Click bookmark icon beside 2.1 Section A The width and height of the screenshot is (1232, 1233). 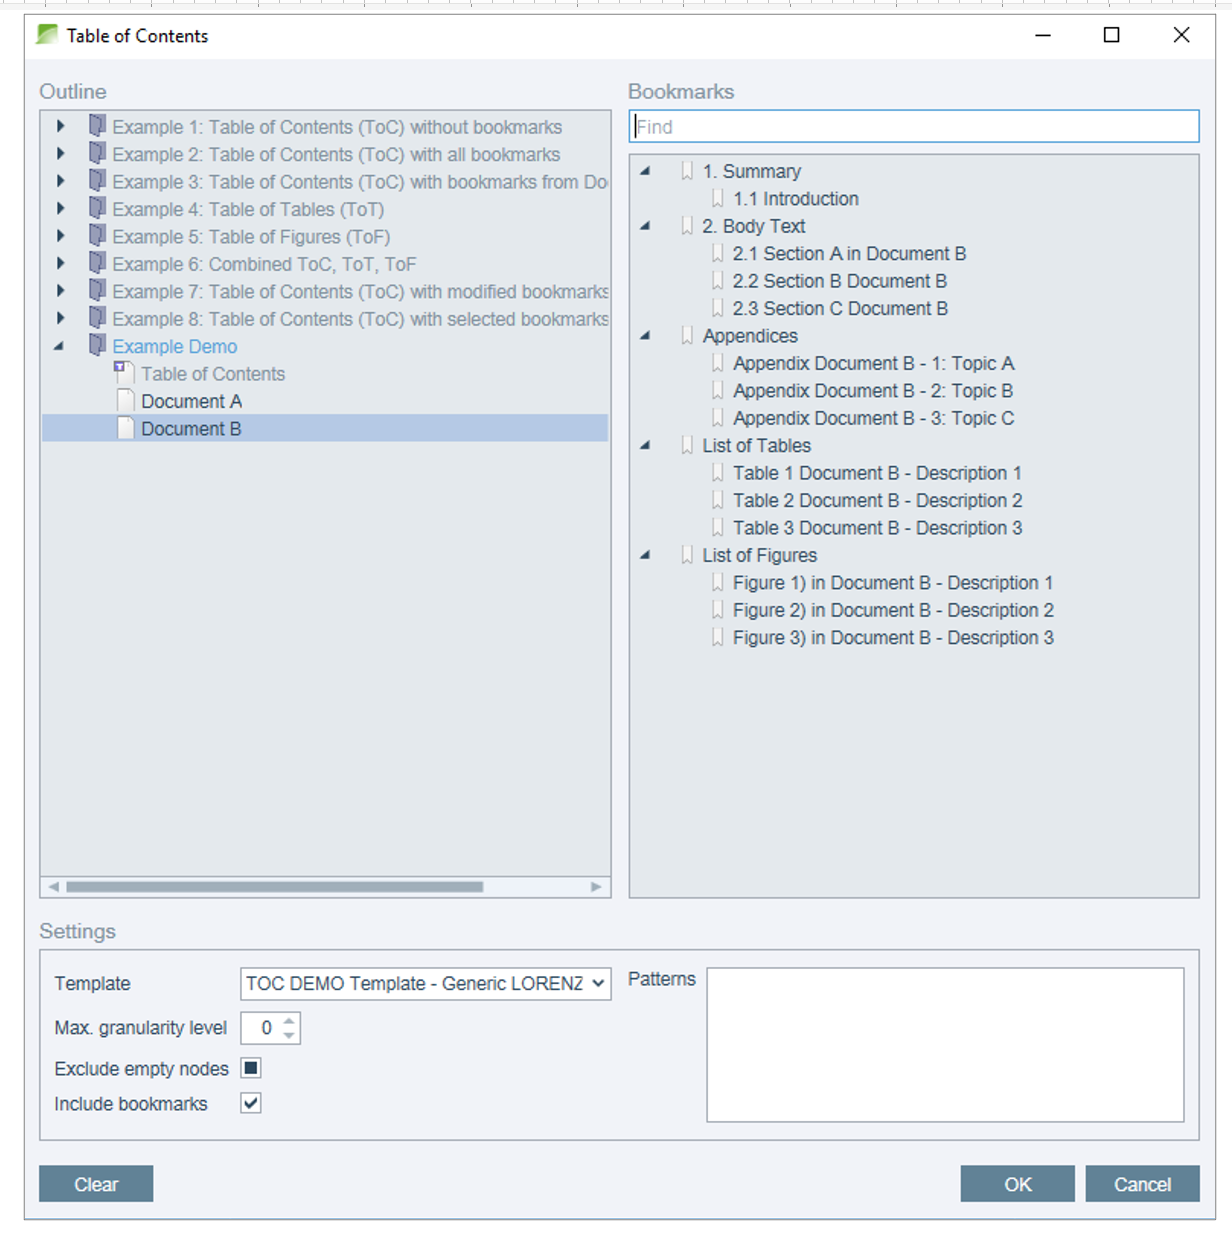click(x=717, y=253)
